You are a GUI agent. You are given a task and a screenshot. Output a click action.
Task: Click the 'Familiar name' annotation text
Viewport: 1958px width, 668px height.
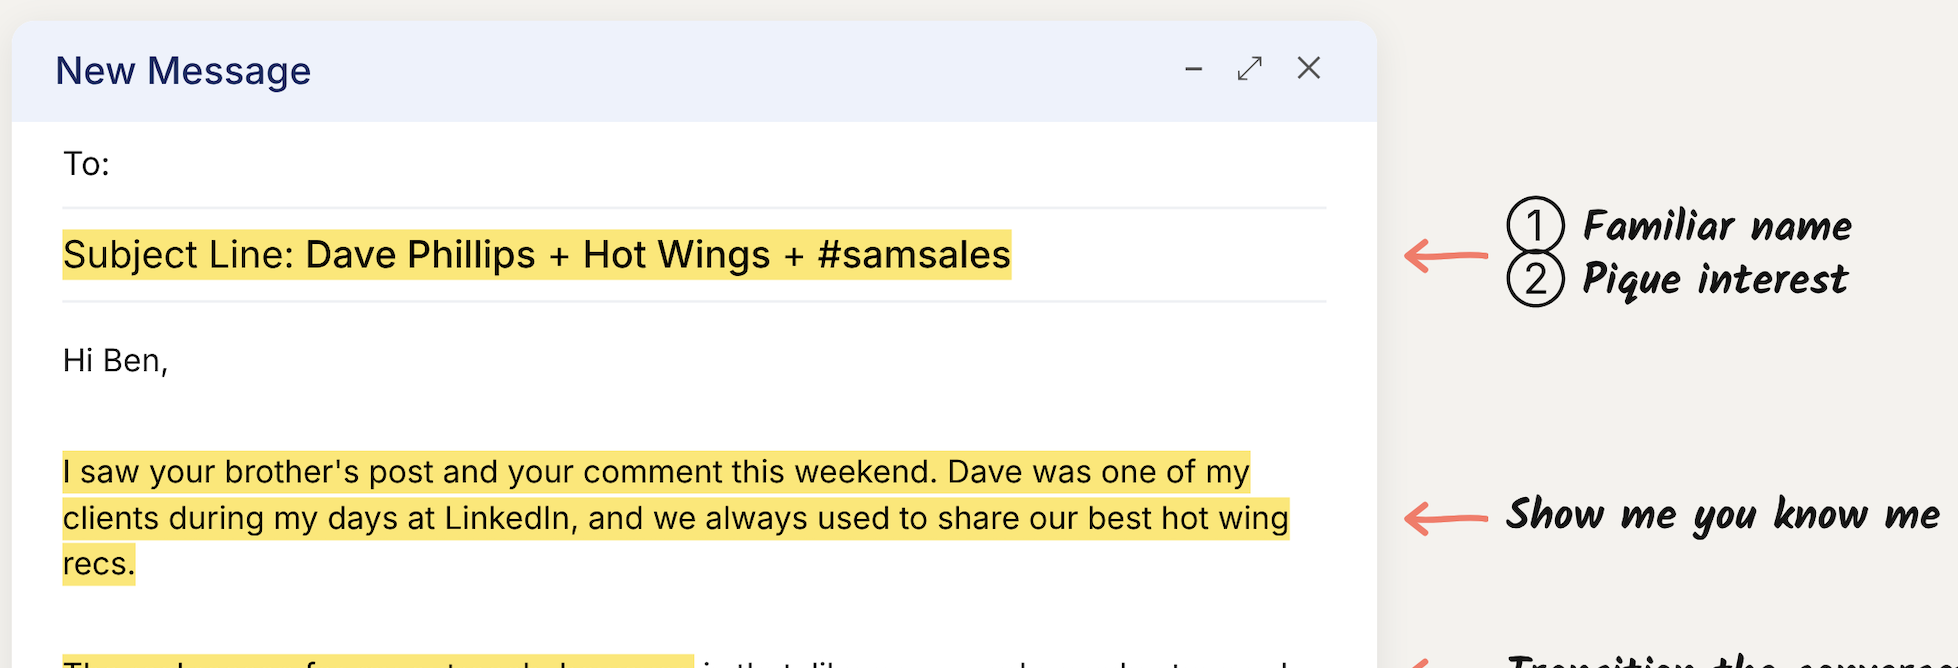(x=1717, y=226)
